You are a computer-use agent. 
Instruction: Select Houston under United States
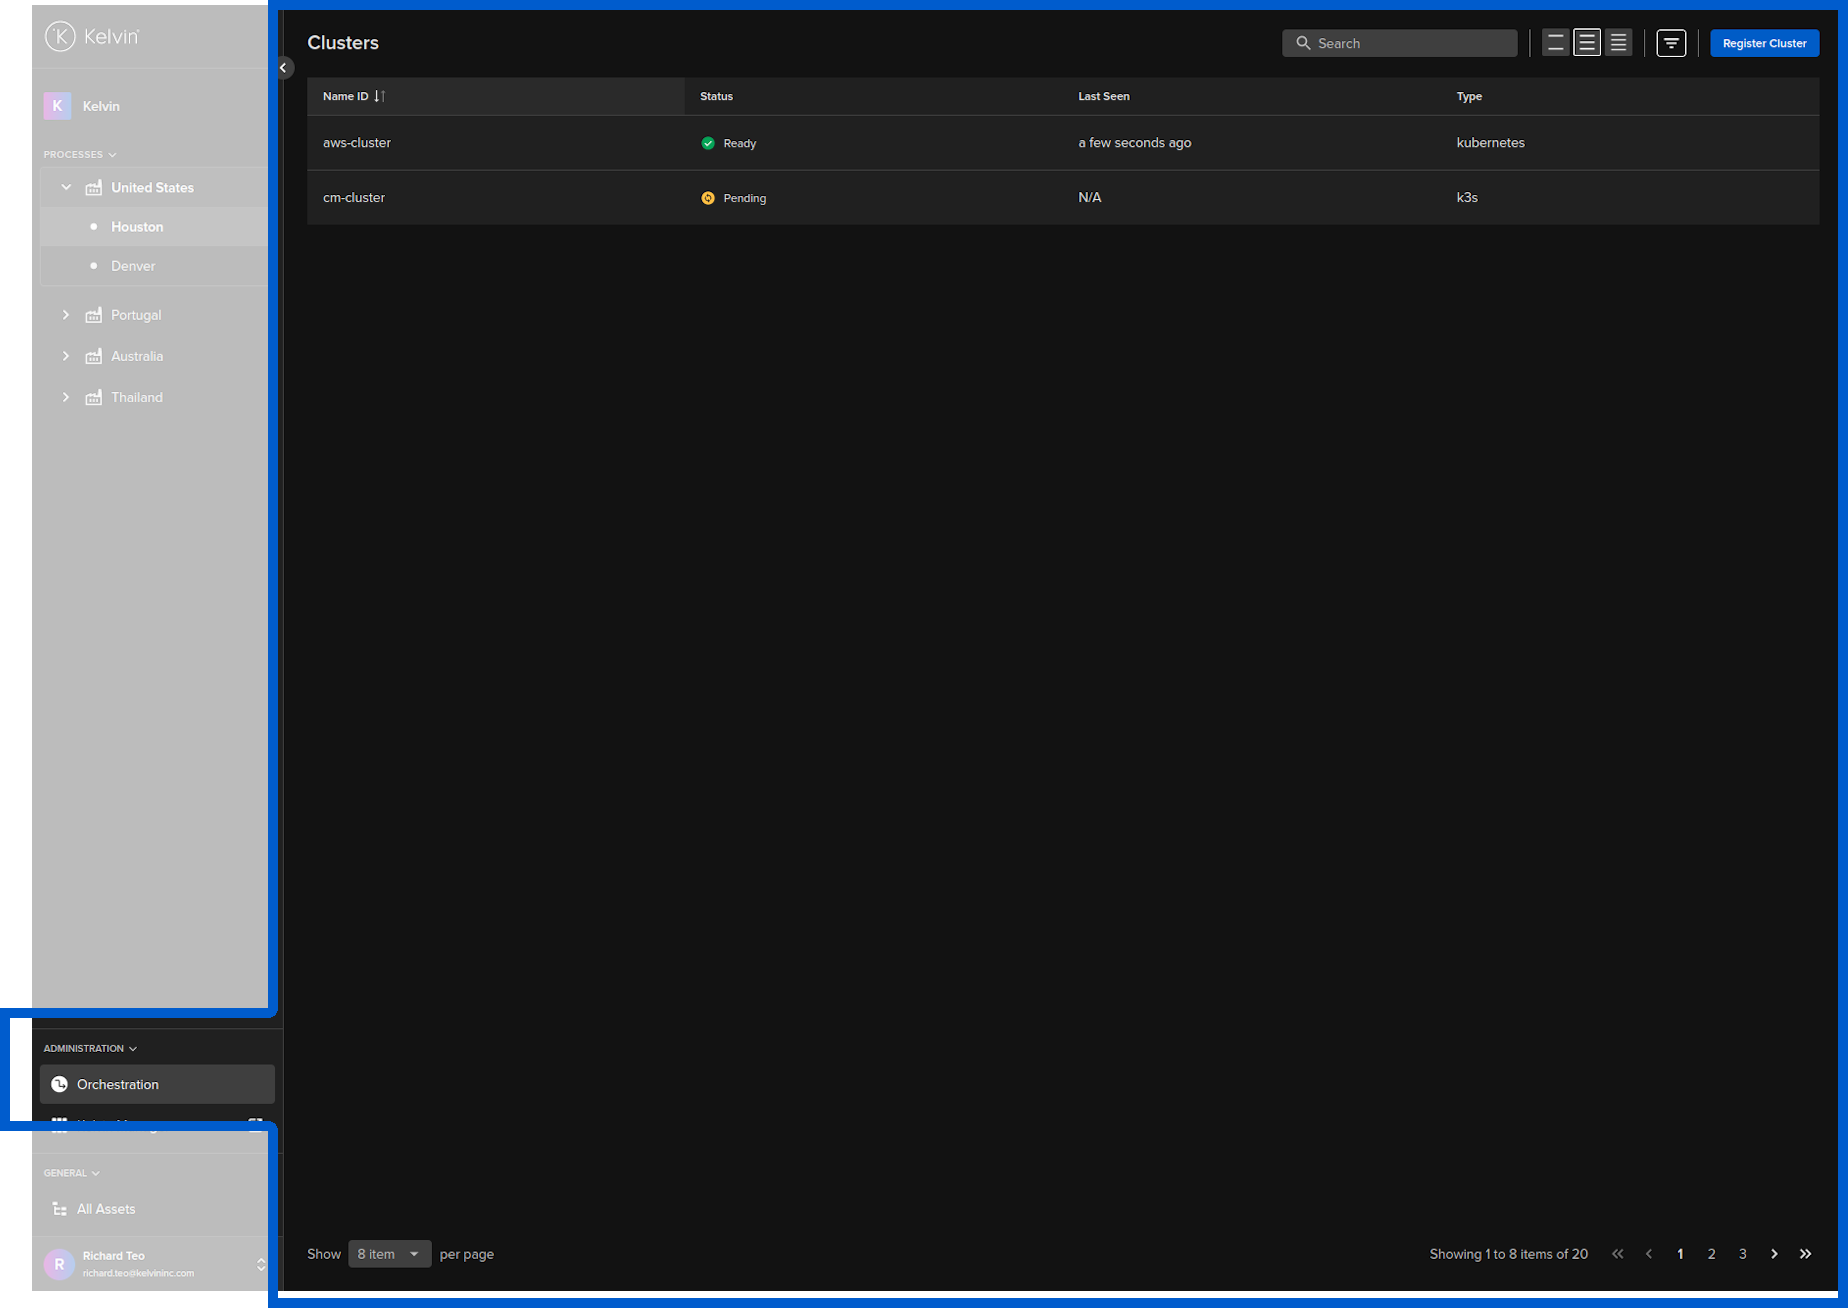pos(137,227)
